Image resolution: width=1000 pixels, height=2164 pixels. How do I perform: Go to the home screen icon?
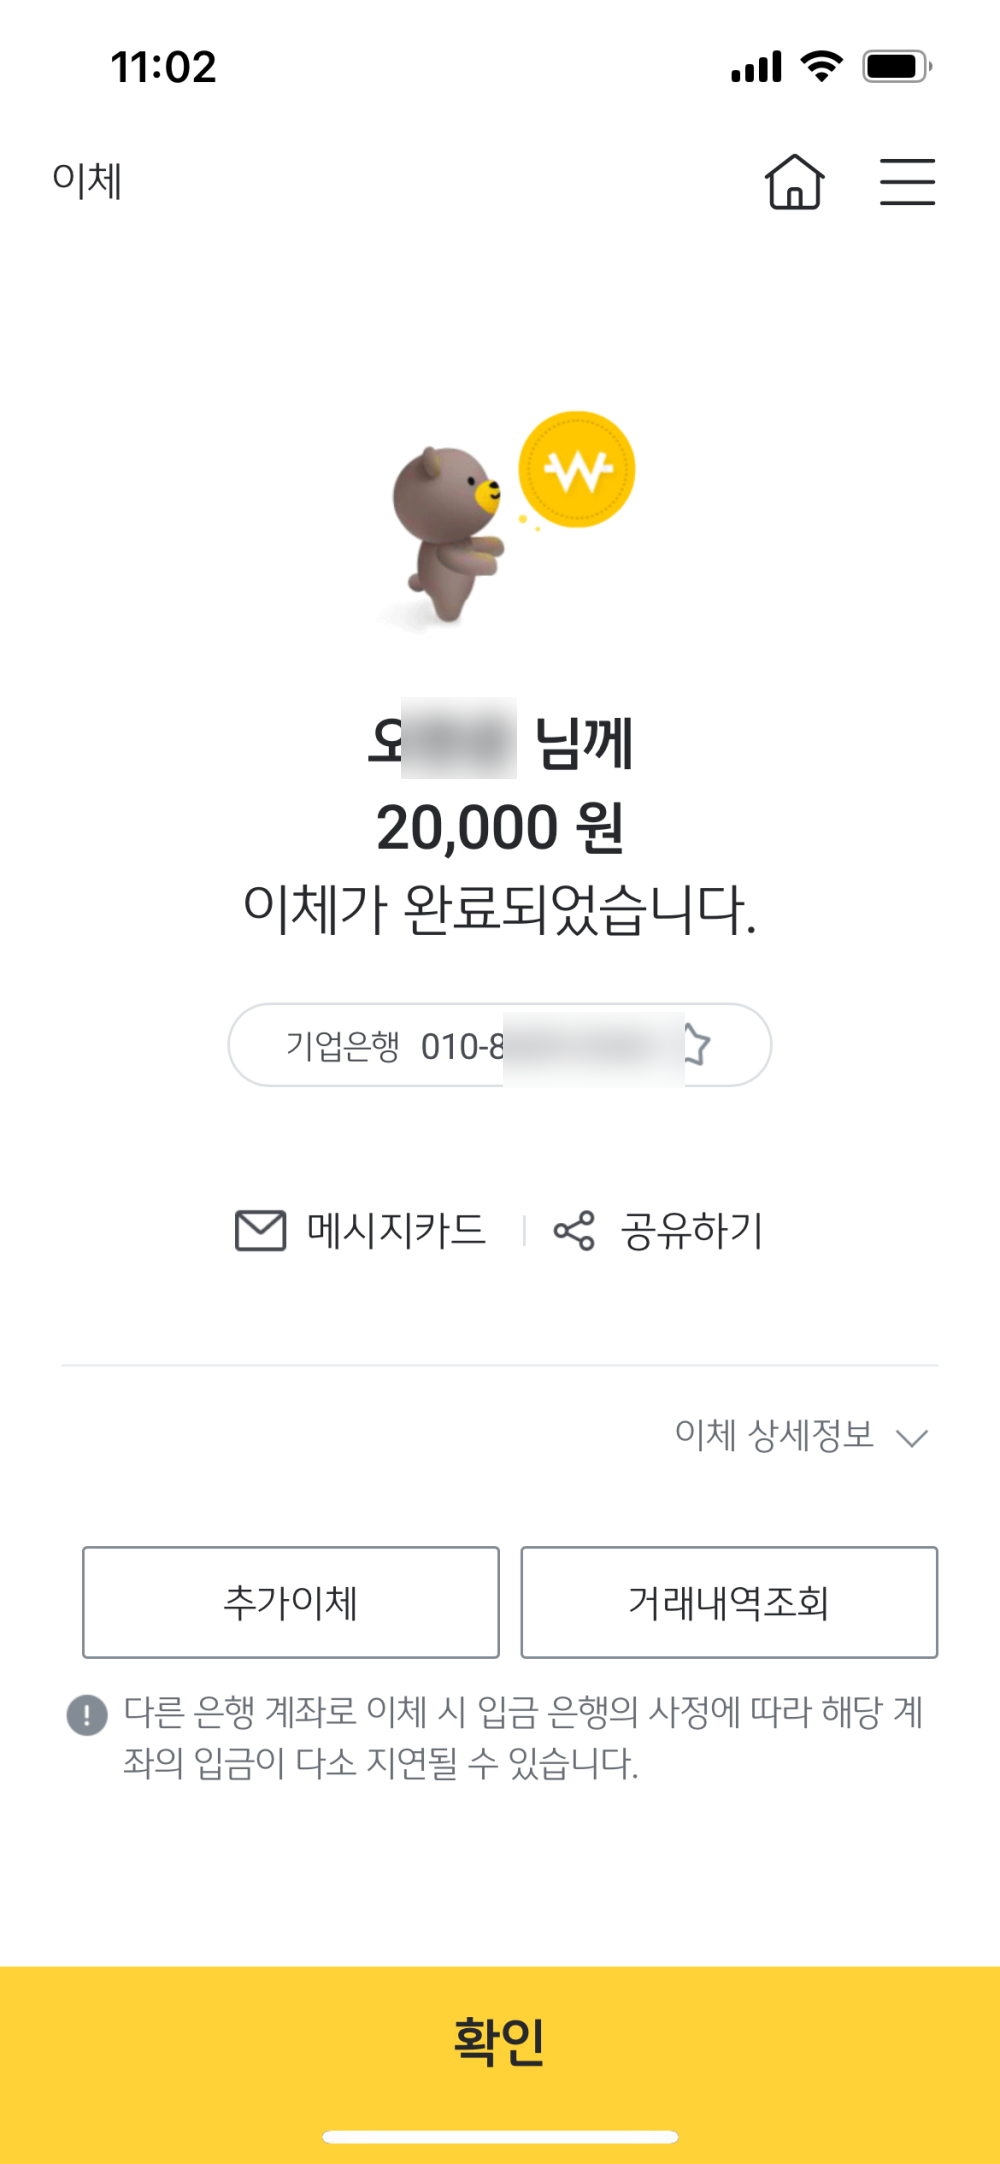coord(795,182)
